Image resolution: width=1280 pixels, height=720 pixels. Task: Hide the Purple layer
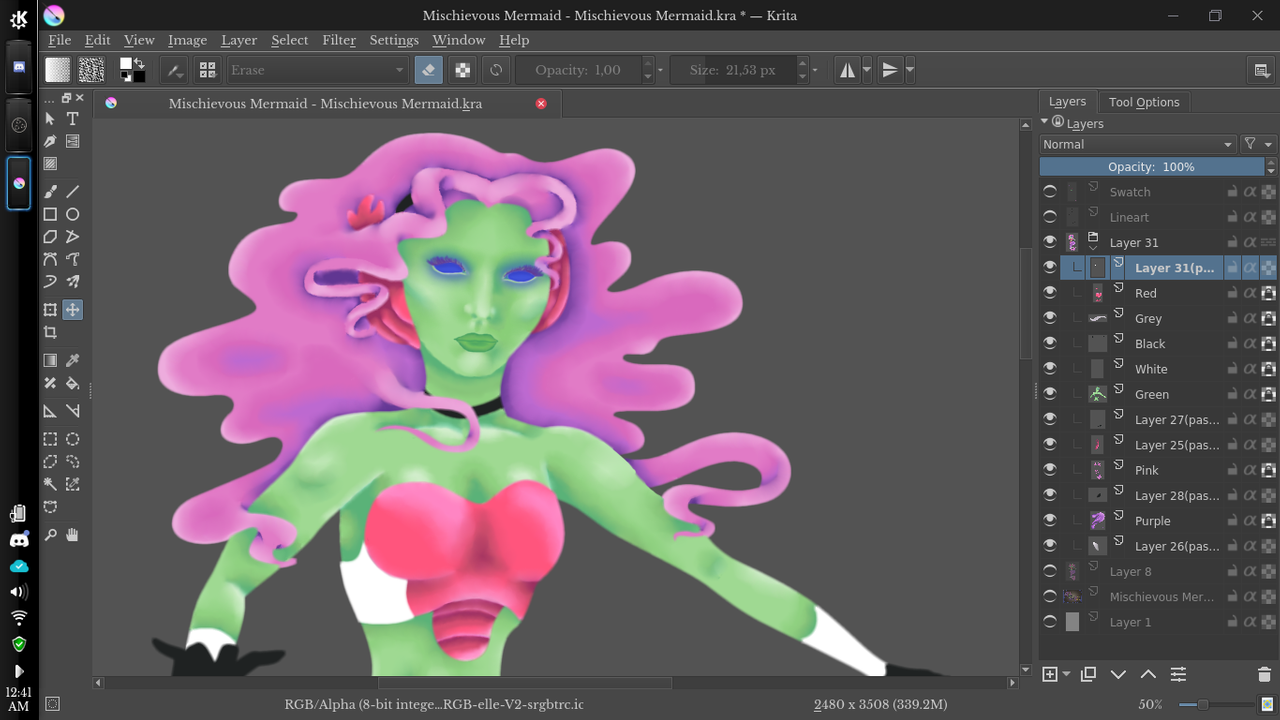(x=1050, y=519)
